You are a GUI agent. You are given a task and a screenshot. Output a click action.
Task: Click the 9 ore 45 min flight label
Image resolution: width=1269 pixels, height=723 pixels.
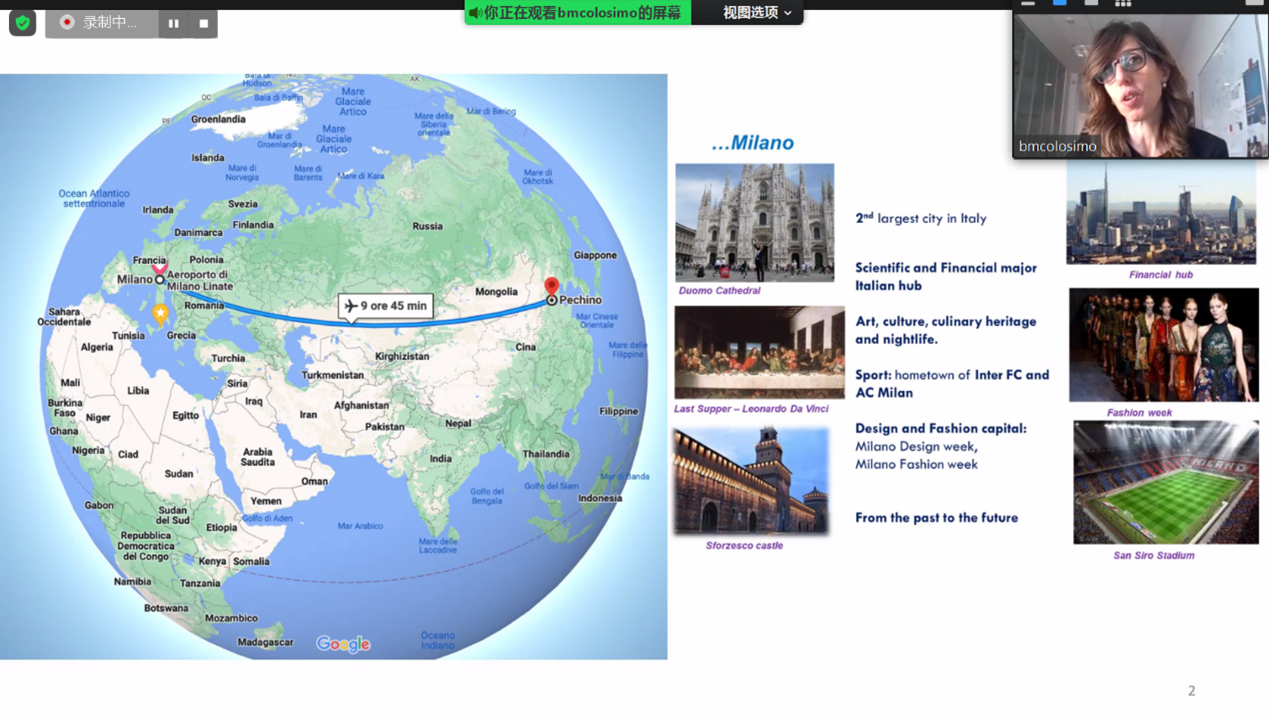pyautogui.click(x=386, y=306)
